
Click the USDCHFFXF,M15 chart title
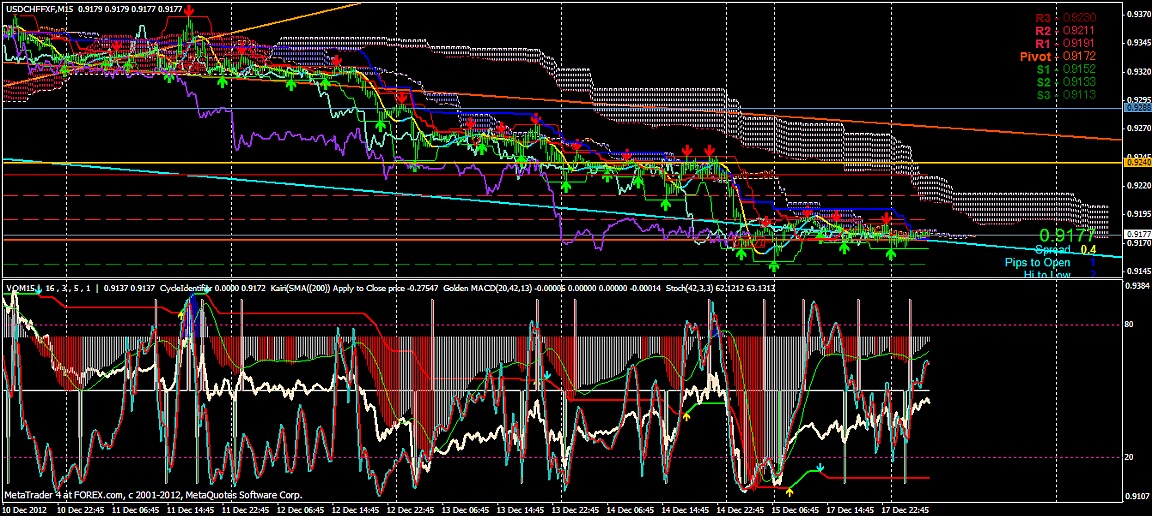point(39,8)
